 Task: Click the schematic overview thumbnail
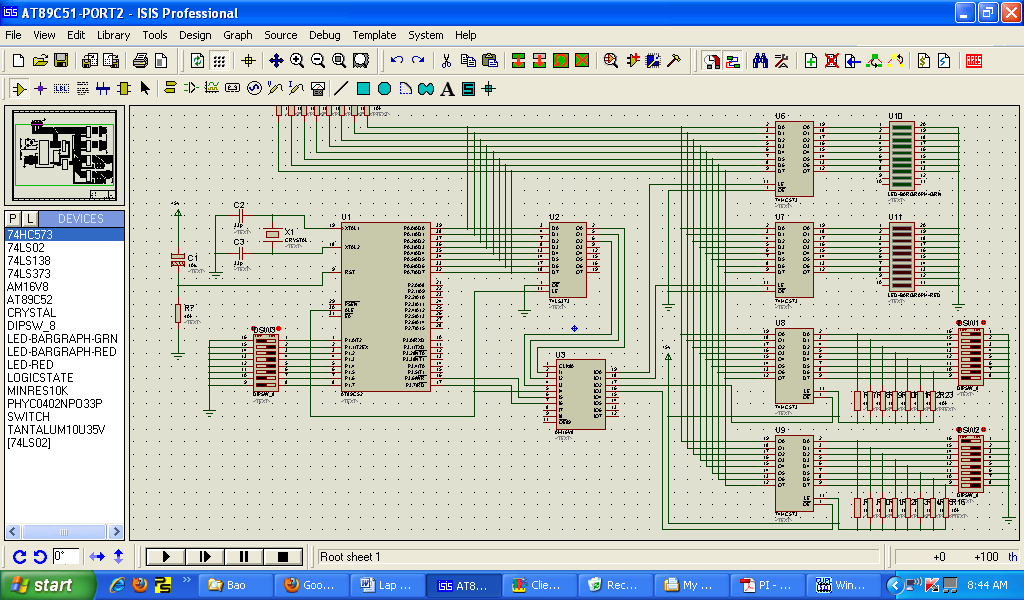(65, 155)
